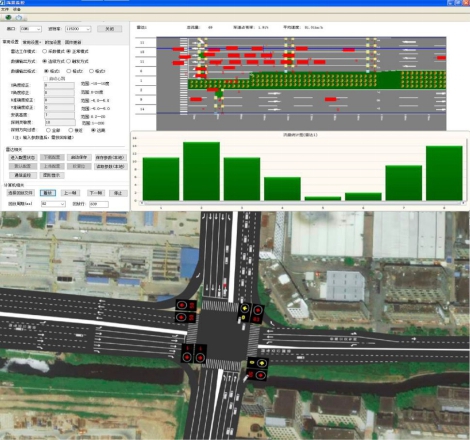Click the communication monitor button in third row

pyautogui.click(x=23, y=175)
